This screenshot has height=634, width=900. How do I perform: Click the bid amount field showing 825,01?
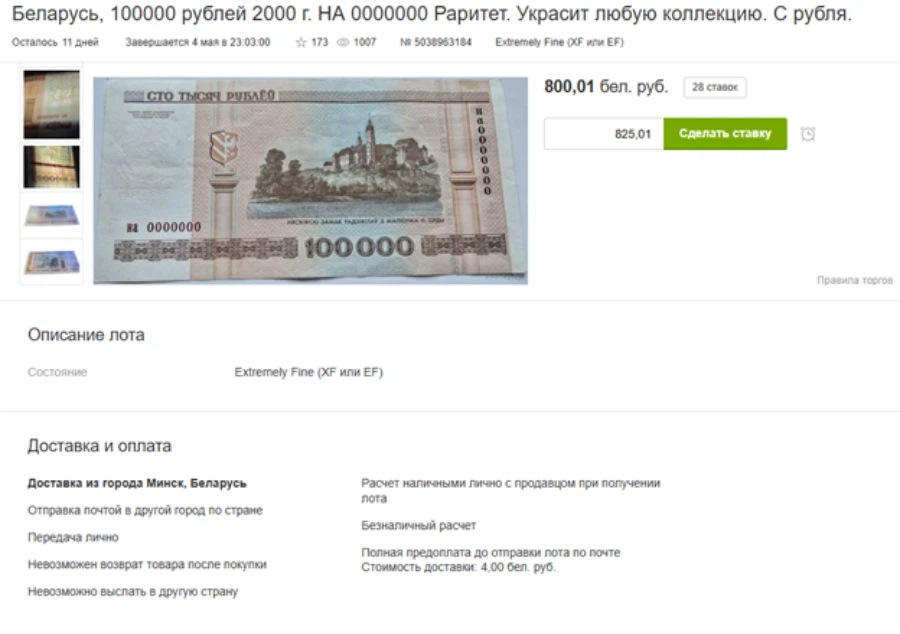pos(604,134)
